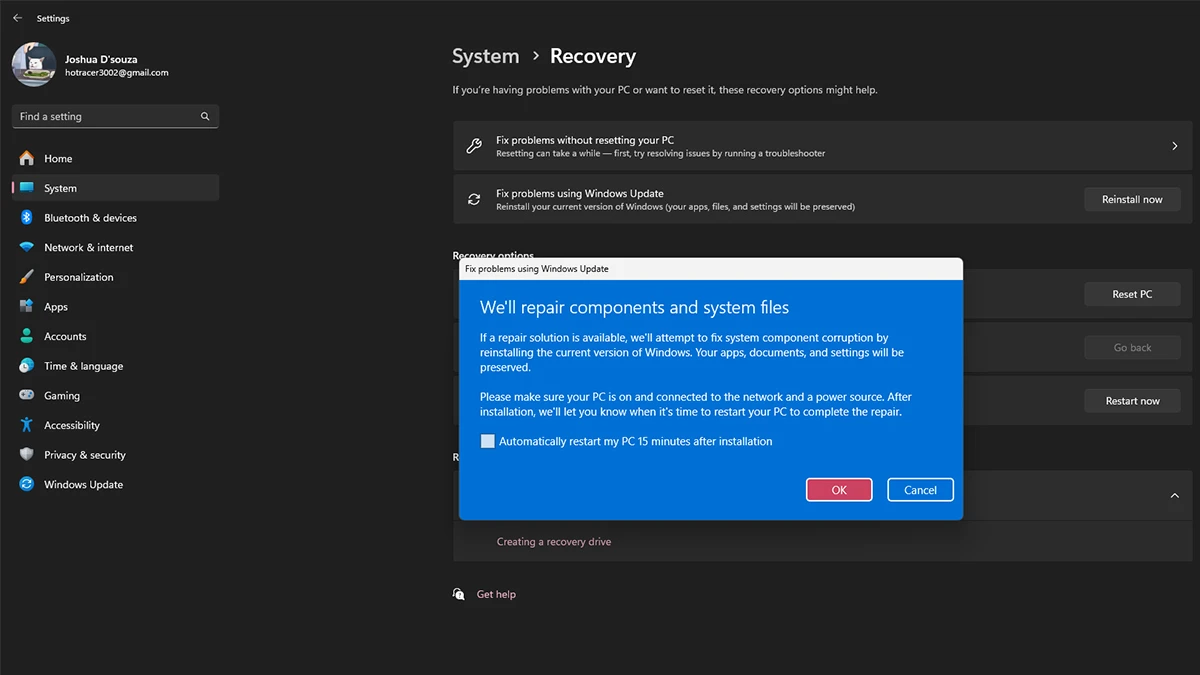Click the Accounts person icon

(x=26, y=336)
